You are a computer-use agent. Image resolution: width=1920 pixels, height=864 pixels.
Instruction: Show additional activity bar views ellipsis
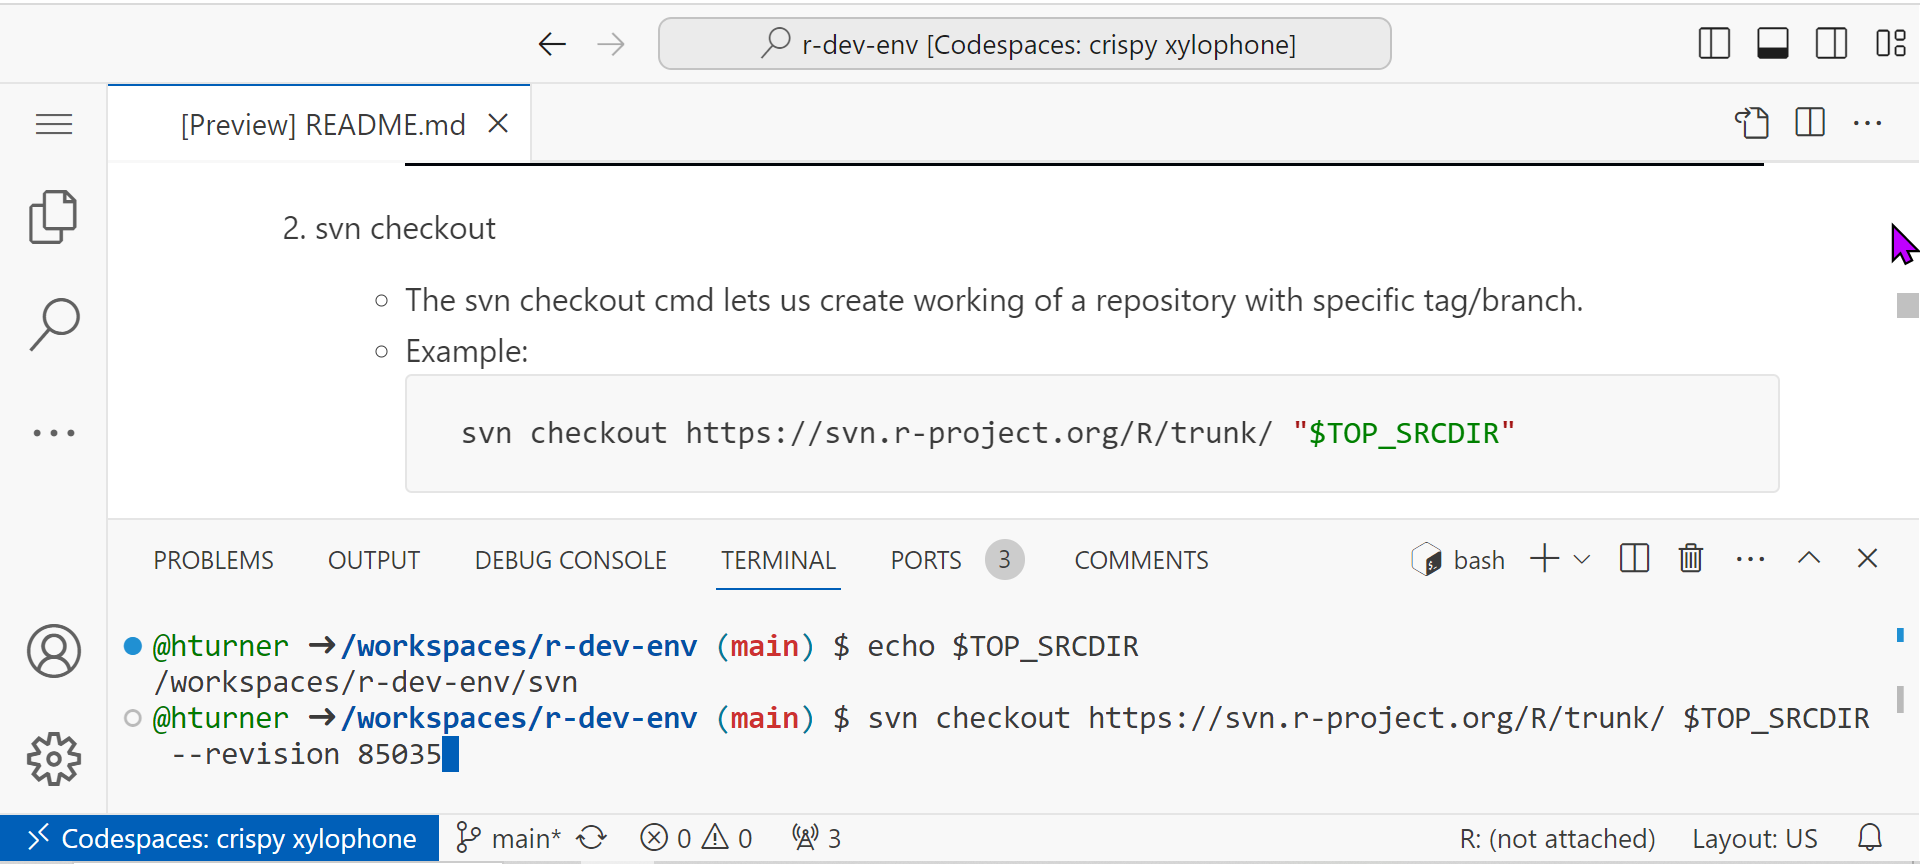pos(54,433)
